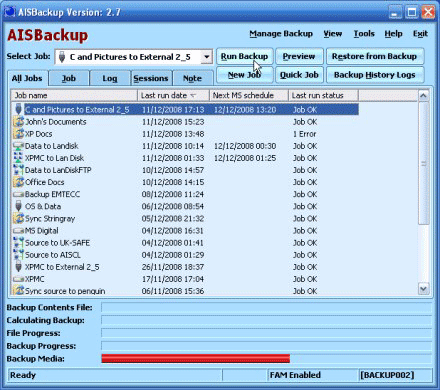Click the Preview button

[x=299, y=56]
